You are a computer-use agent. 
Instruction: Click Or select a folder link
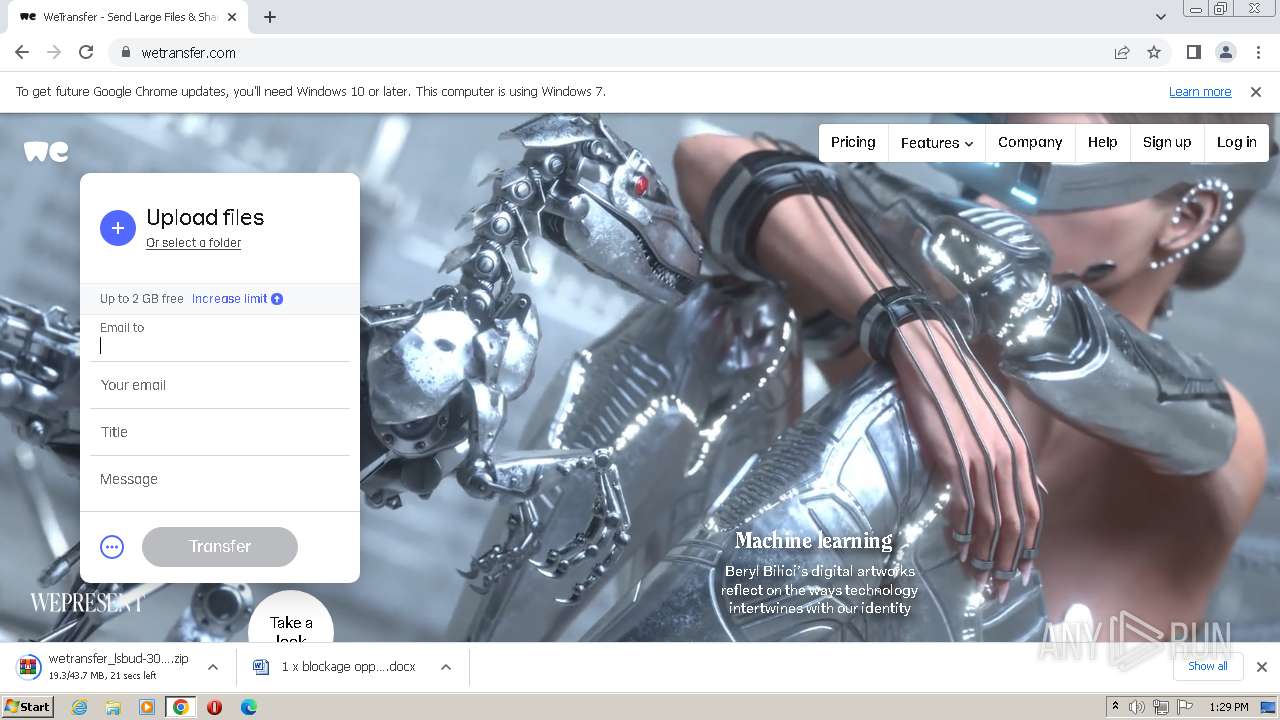point(194,243)
